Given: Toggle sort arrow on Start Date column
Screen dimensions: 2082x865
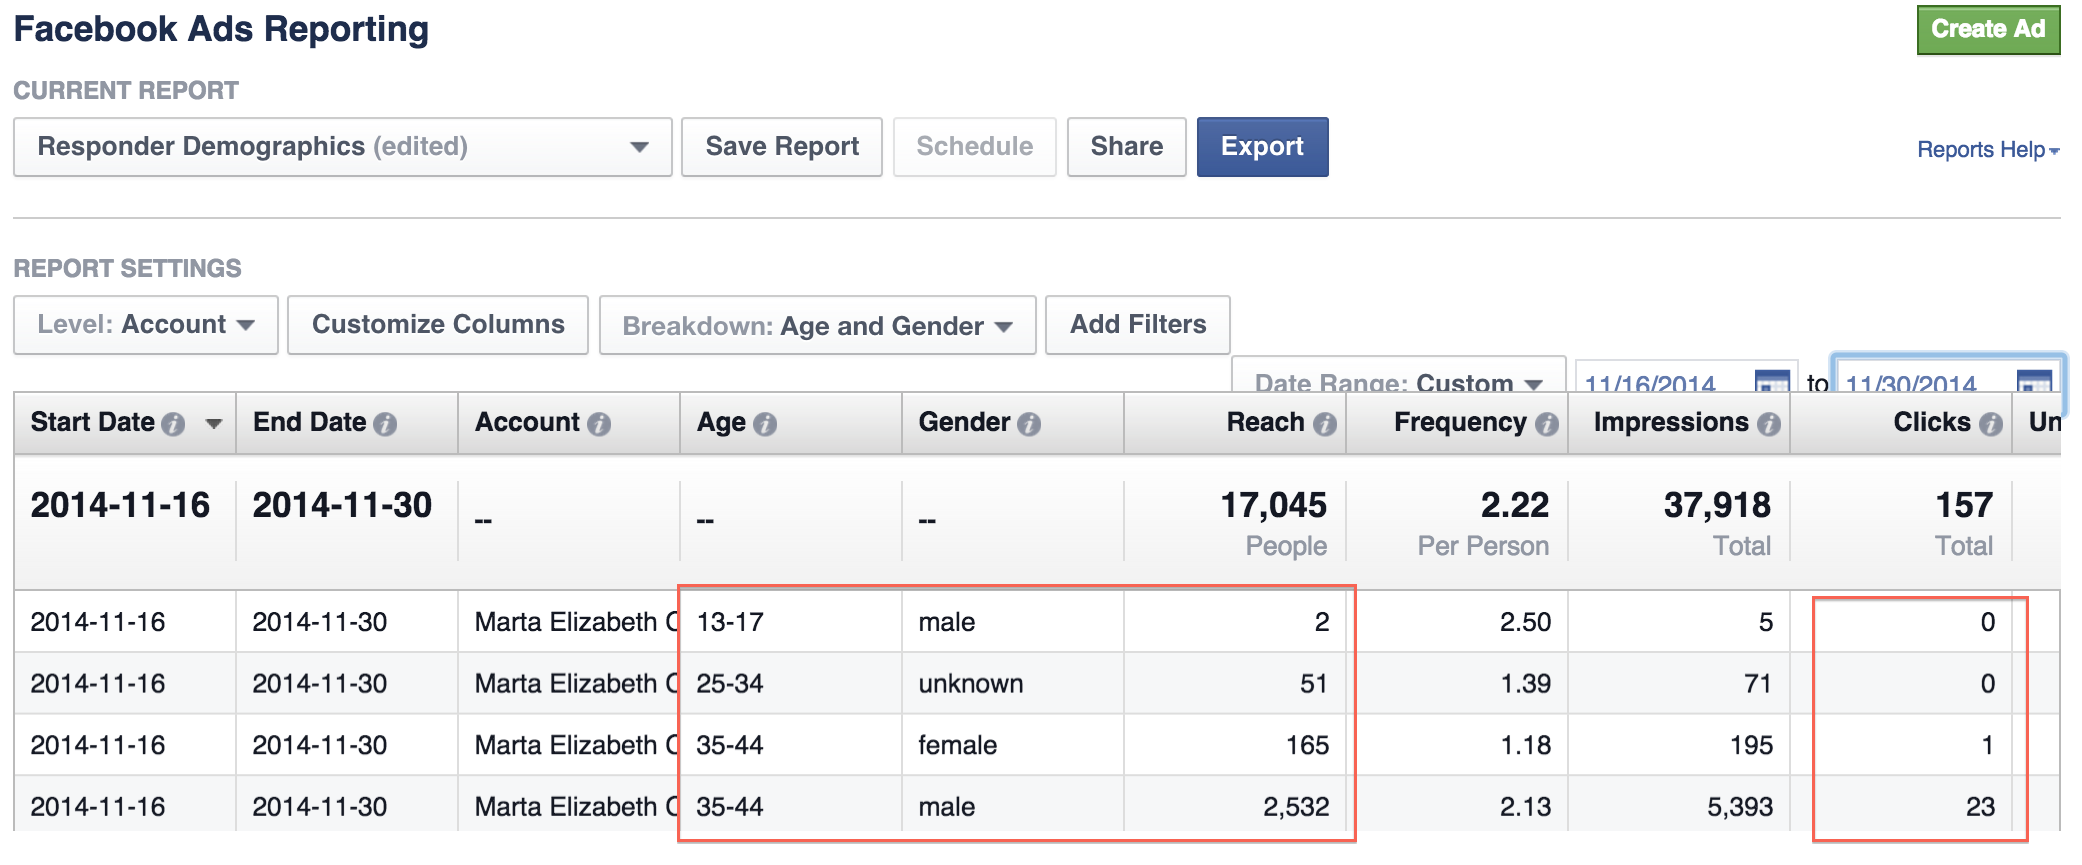Looking at the screenshot, I should tap(213, 424).
